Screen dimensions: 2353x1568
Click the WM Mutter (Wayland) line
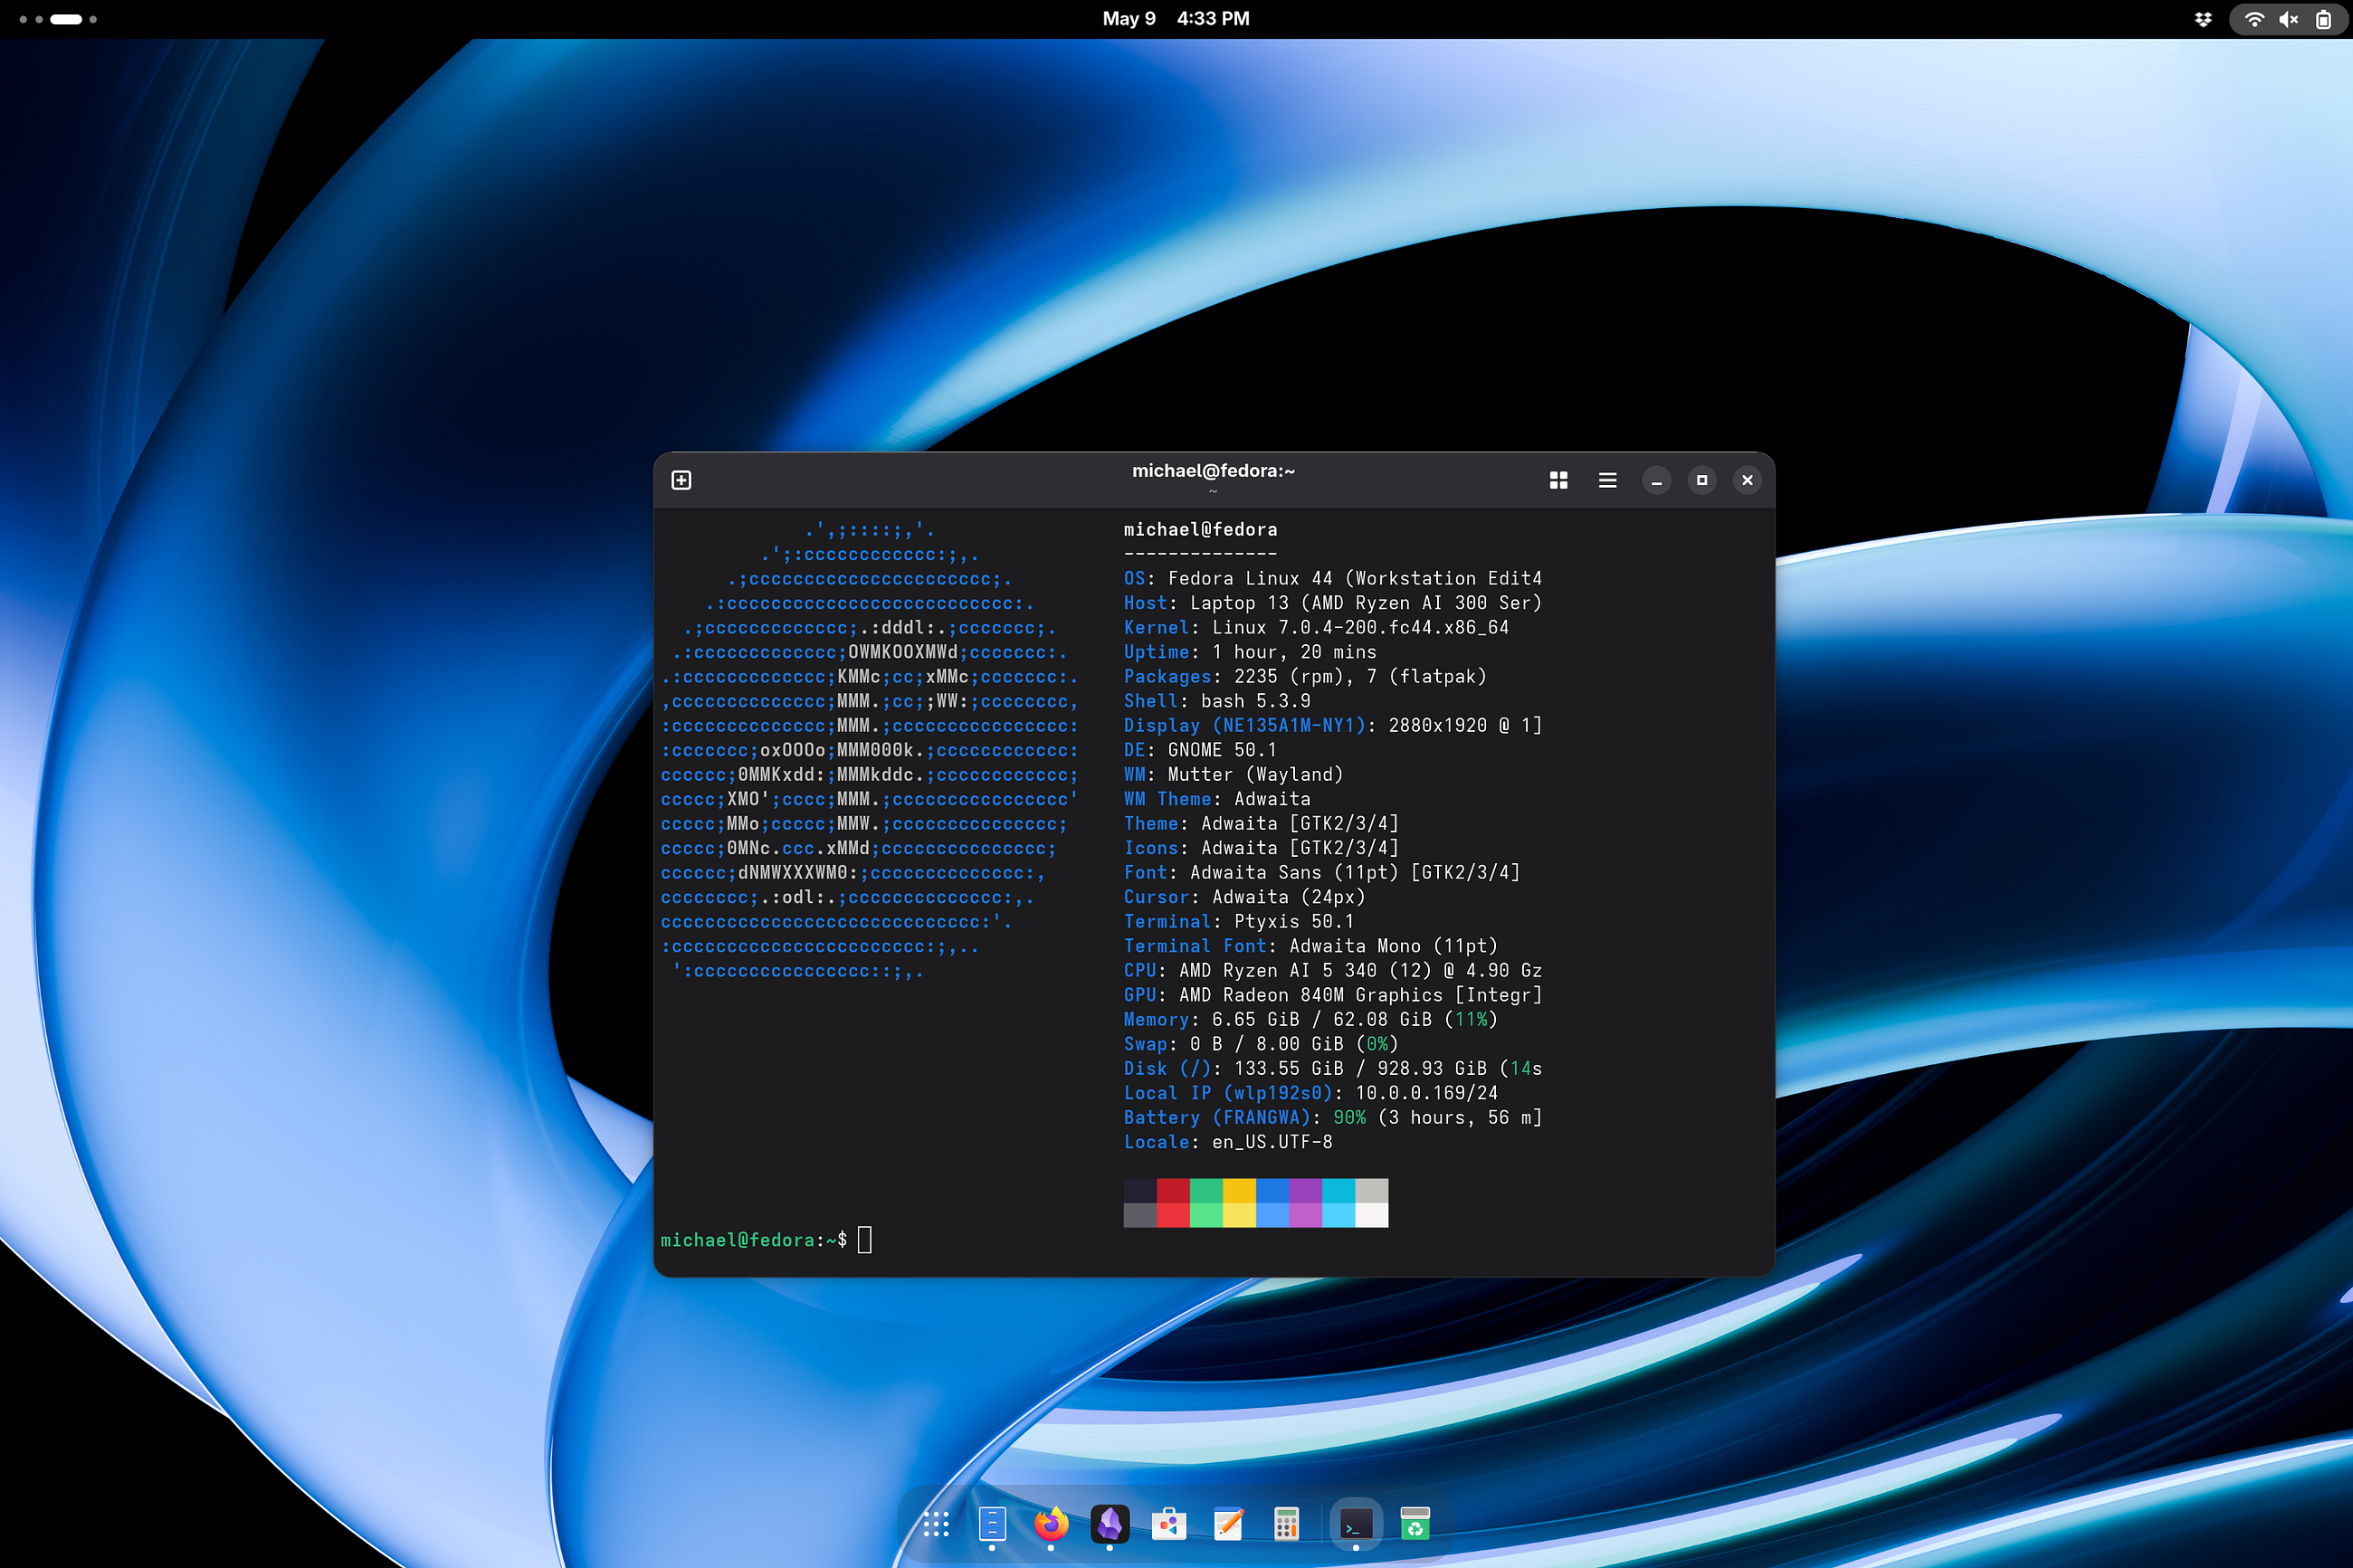tap(1233, 774)
